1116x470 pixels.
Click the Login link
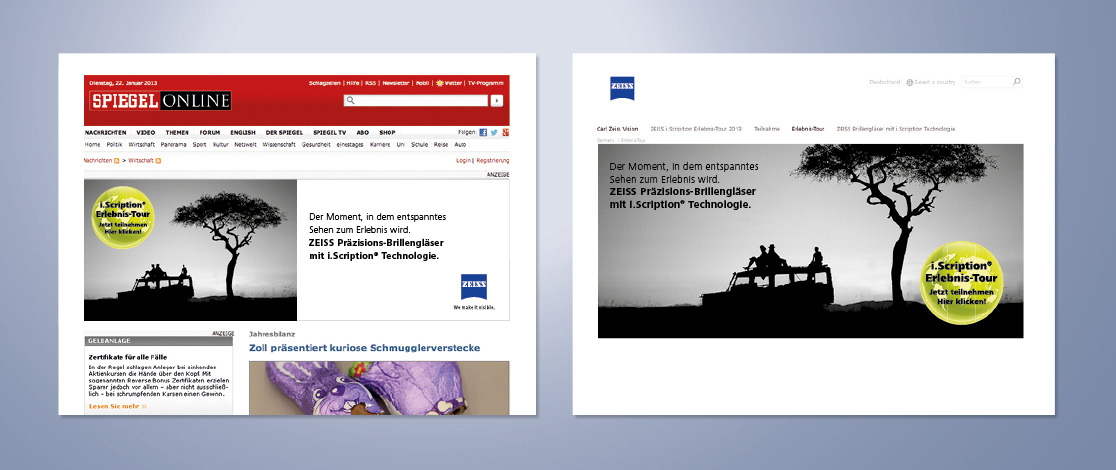pos(463,161)
